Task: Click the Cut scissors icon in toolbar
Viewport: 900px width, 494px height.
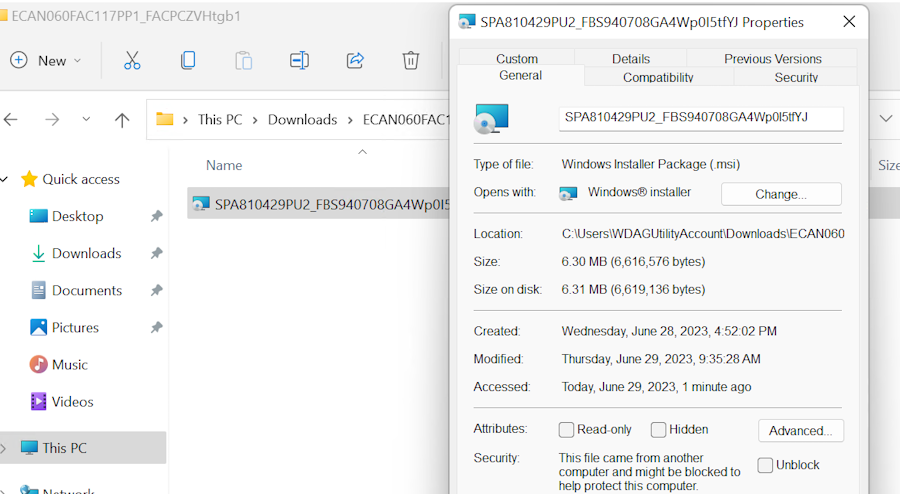Action: pyautogui.click(x=132, y=60)
